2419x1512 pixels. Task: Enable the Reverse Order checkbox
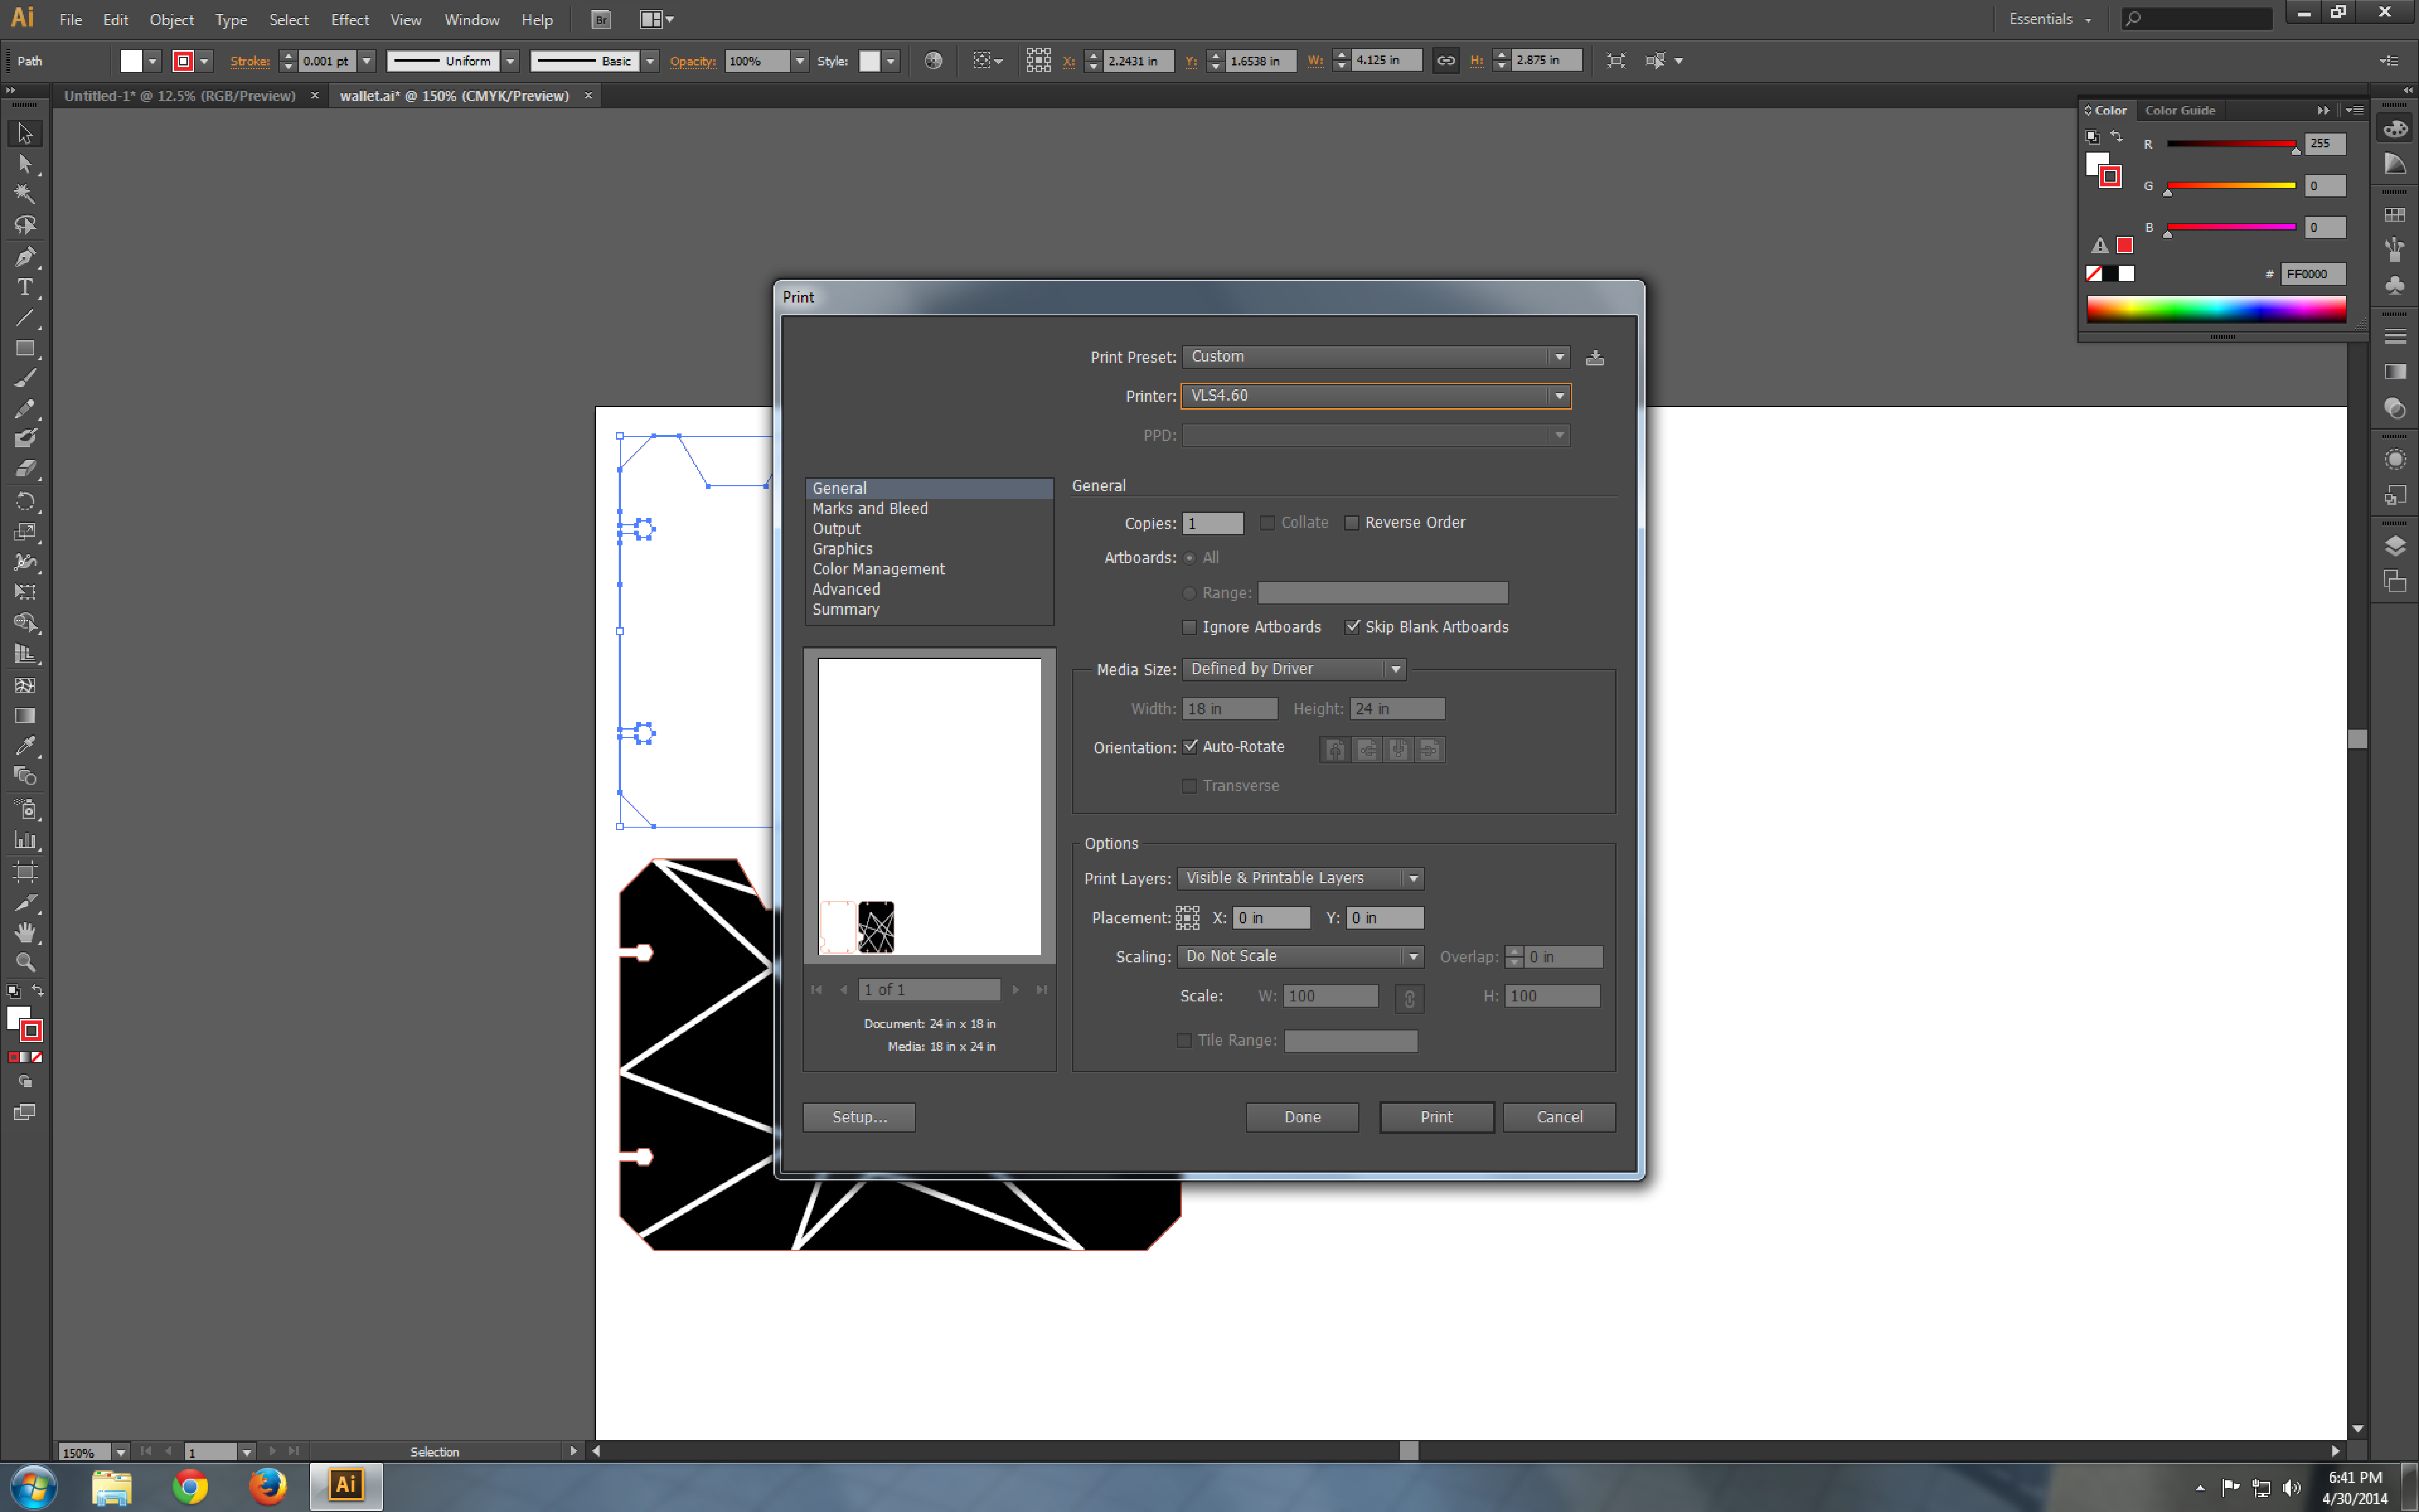coord(1352,523)
